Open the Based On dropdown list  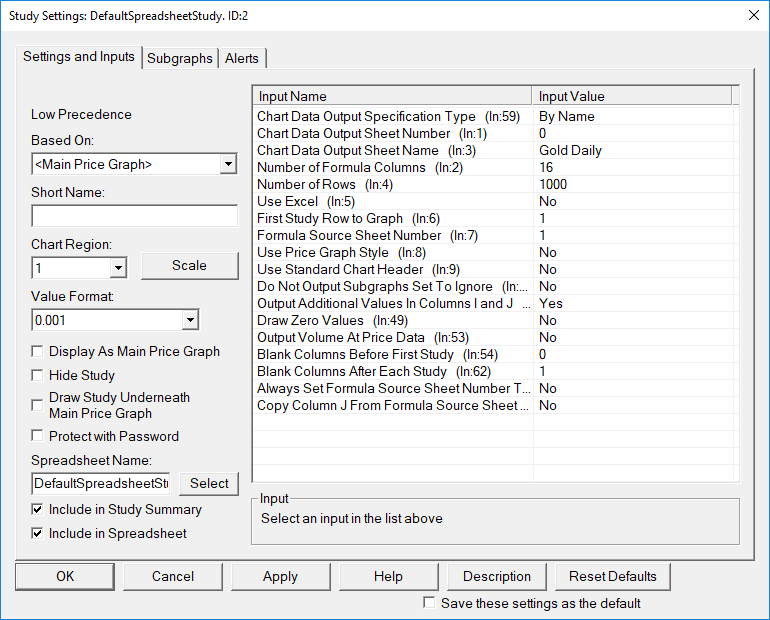pos(228,164)
